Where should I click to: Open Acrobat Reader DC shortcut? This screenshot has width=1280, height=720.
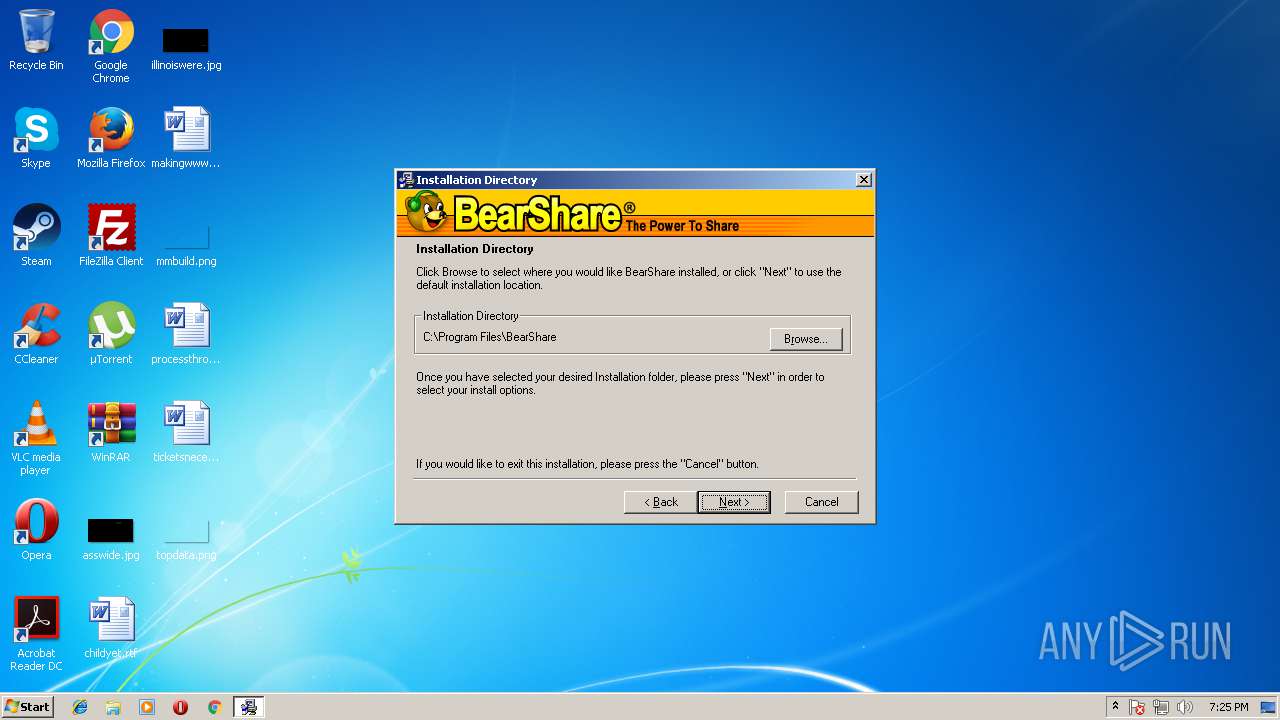tap(36, 634)
